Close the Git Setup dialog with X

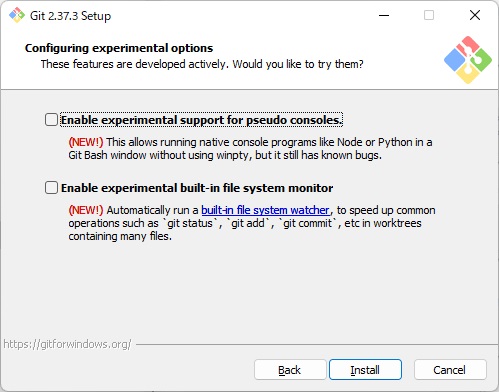click(x=475, y=15)
